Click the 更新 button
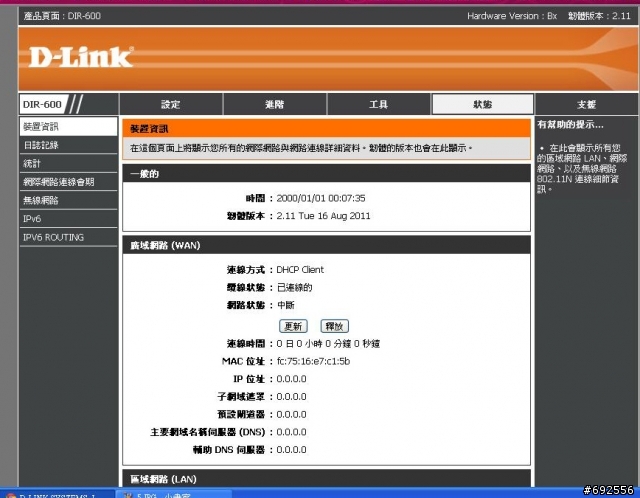This screenshot has height=498, width=640. tap(293, 326)
